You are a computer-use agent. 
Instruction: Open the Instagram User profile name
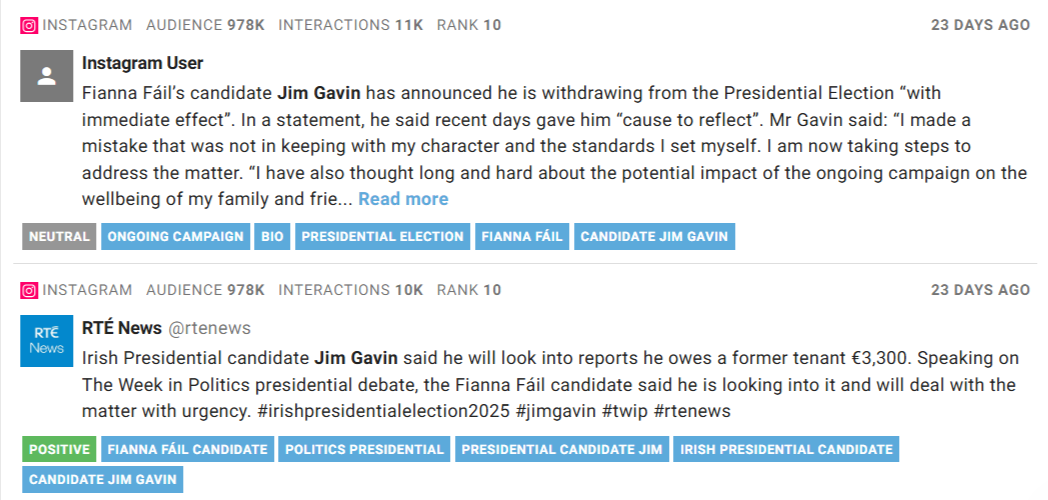point(142,63)
